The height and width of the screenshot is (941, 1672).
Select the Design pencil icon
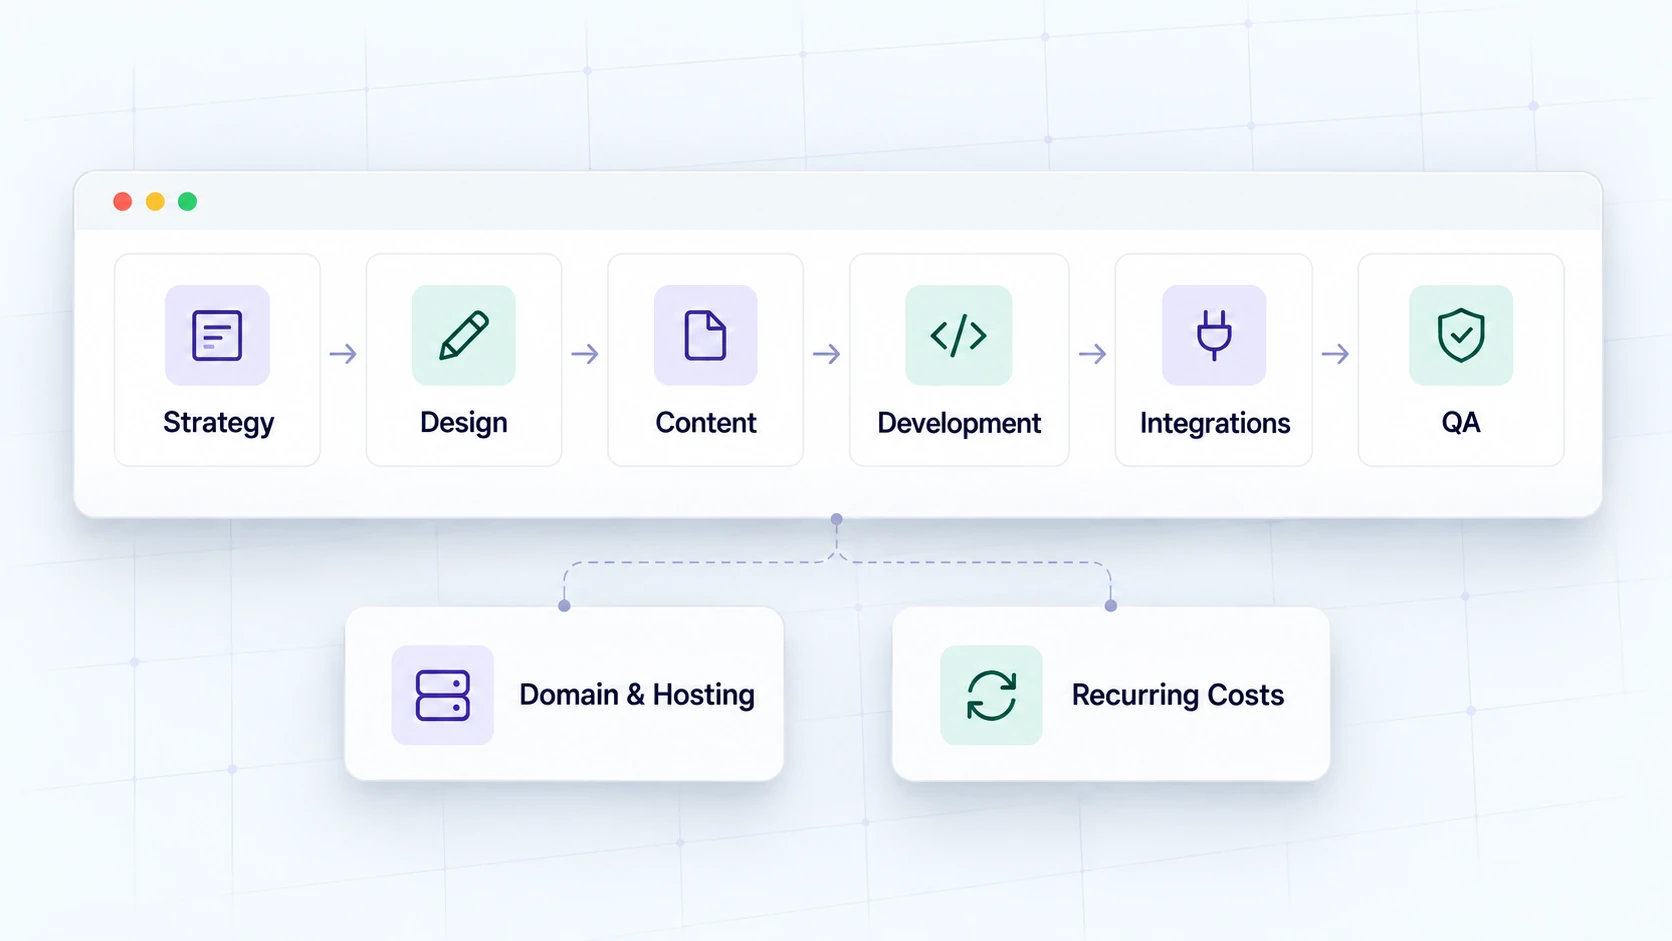click(x=464, y=335)
